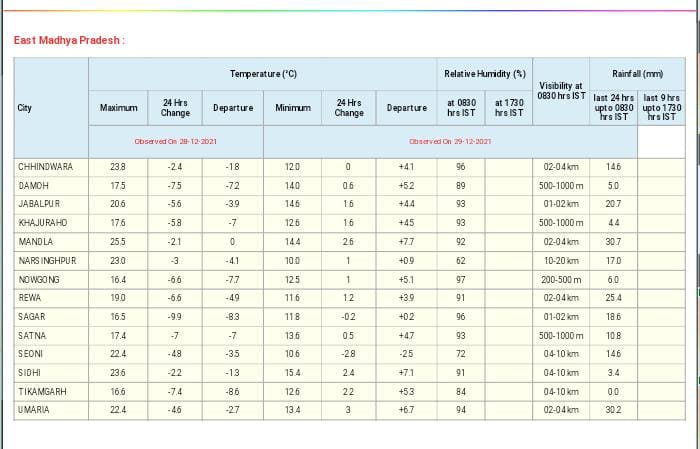Click the JABALPUR city cell
This screenshot has height=449, width=700.
[41, 204]
